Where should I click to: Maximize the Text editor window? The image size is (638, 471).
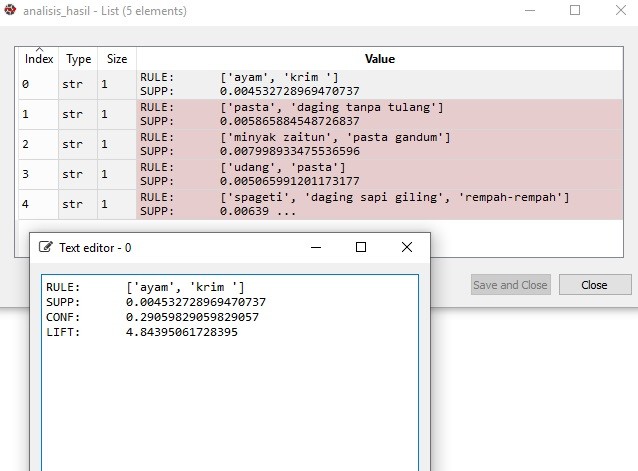point(361,247)
